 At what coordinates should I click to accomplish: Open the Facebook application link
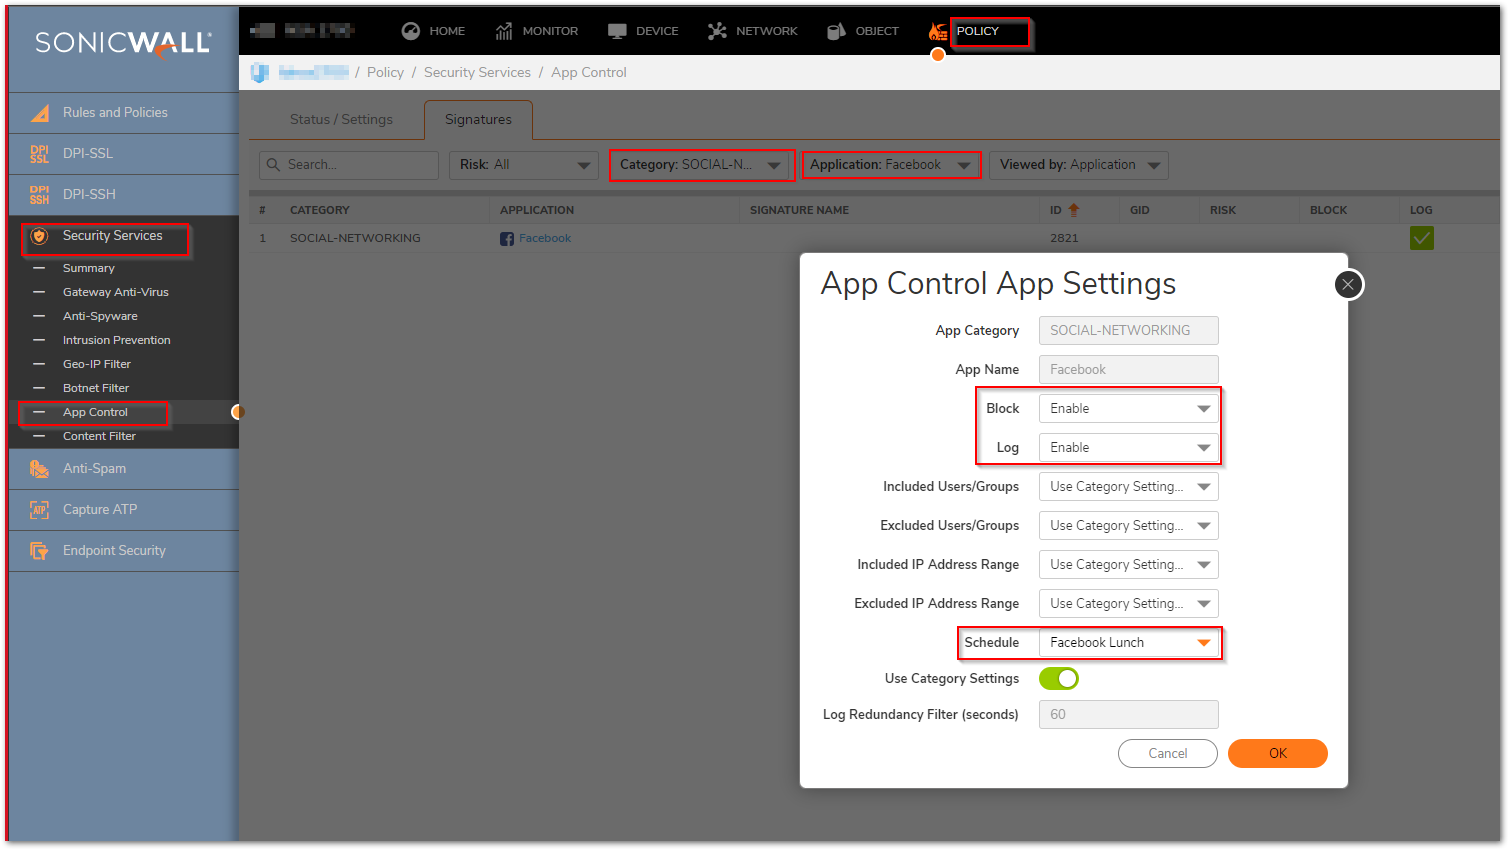[545, 239]
